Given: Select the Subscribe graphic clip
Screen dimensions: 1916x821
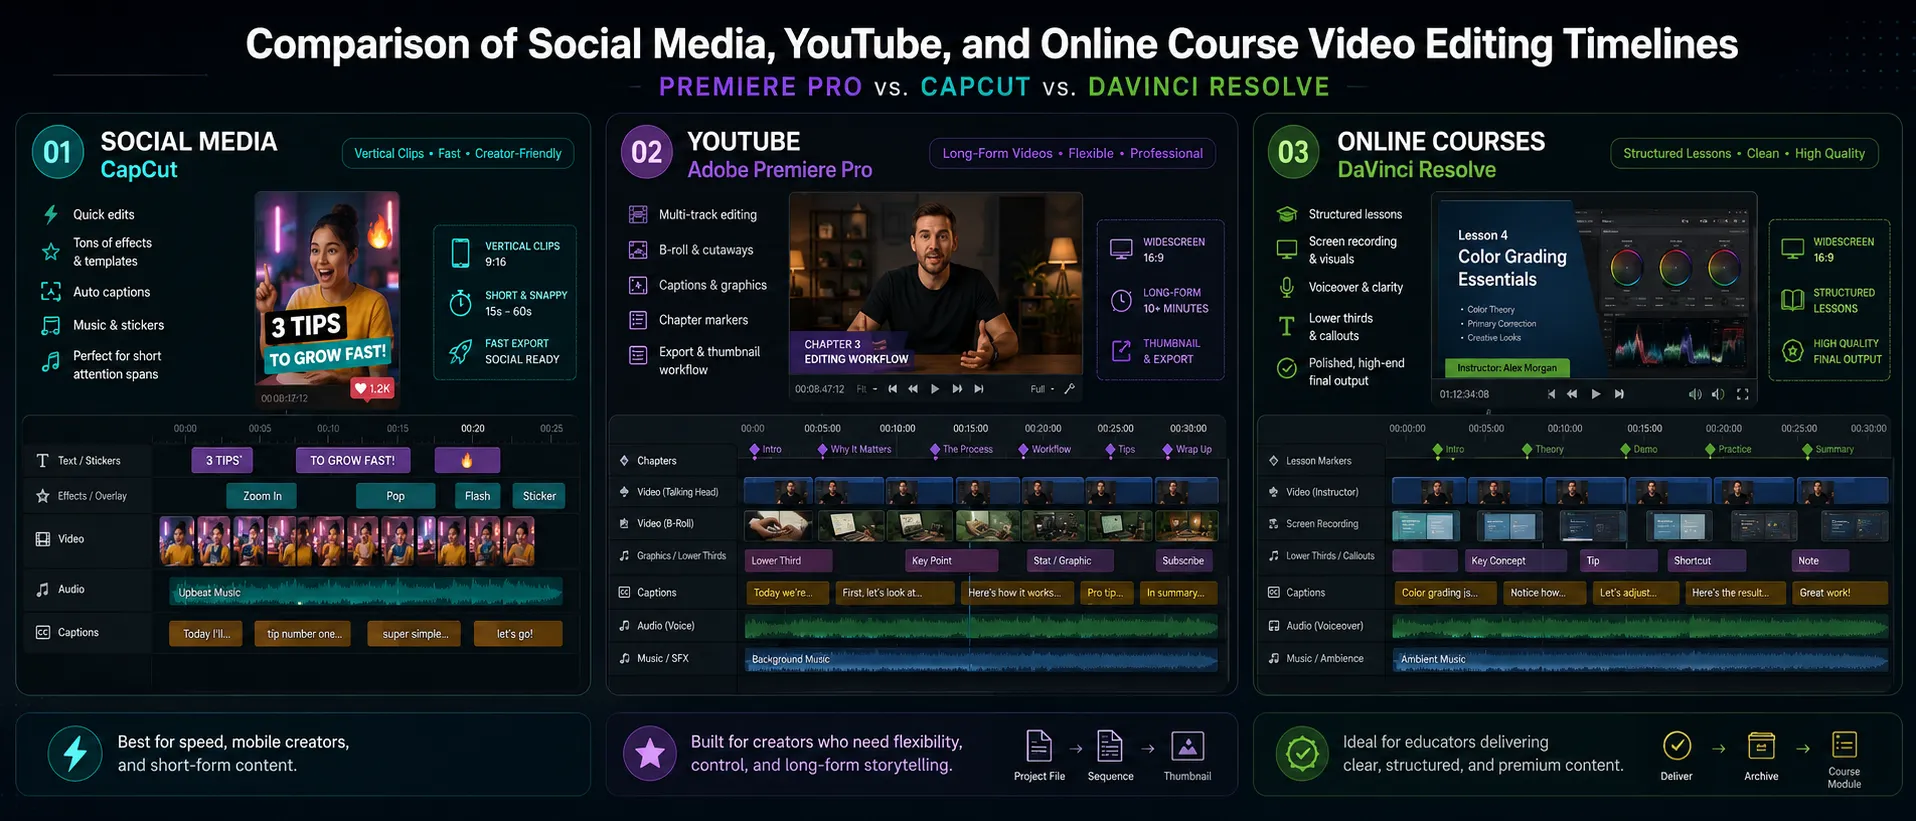Looking at the screenshot, I should click(1184, 561).
